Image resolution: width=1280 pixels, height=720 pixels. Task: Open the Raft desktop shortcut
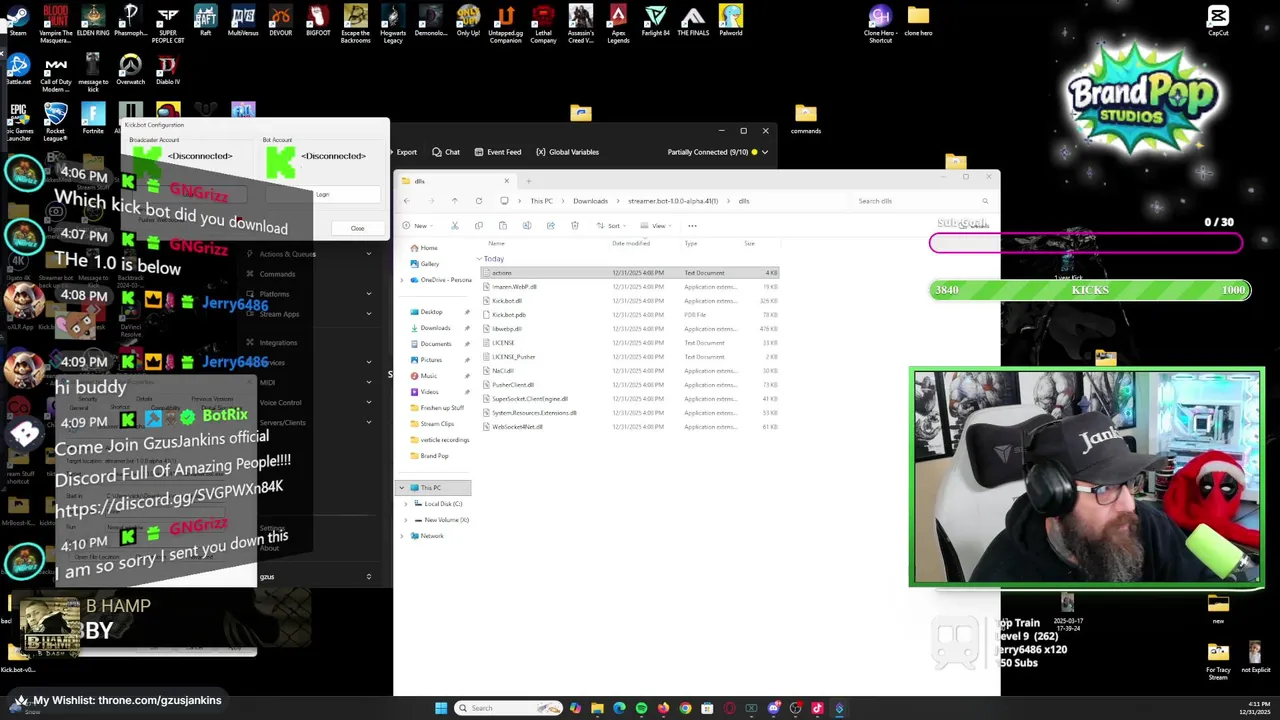pos(205,21)
